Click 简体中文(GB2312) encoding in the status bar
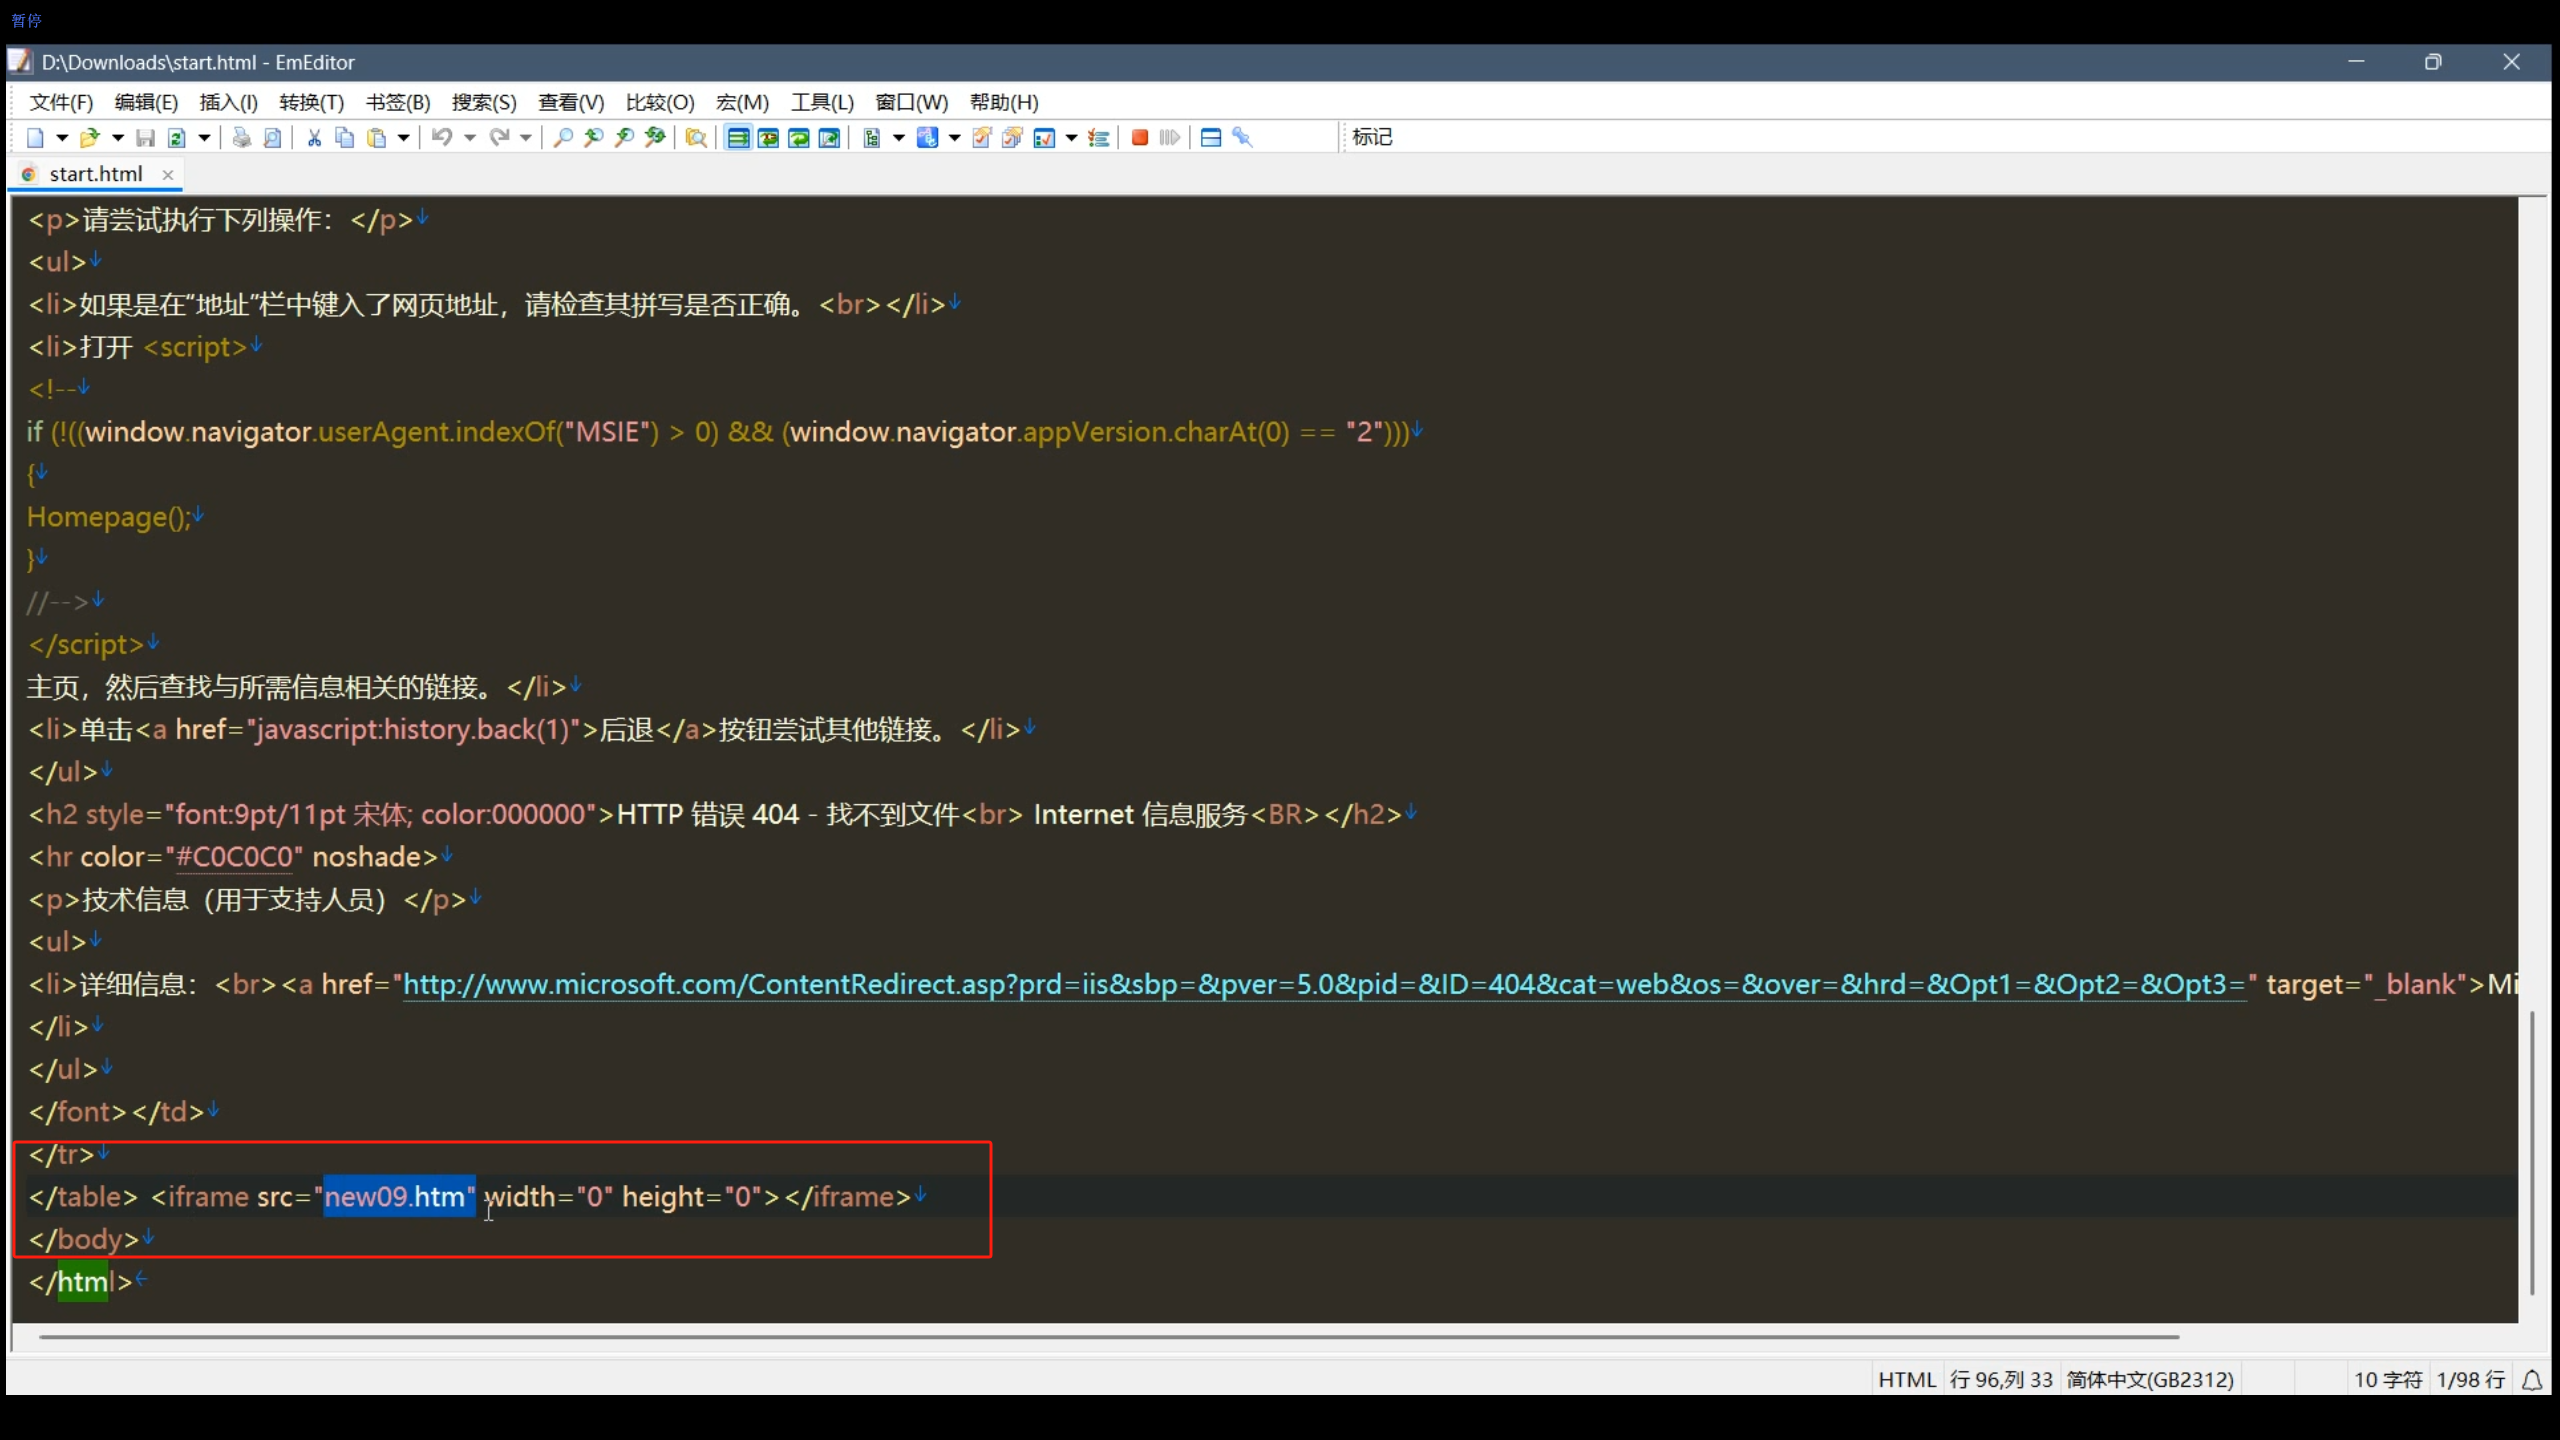The height and width of the screenshot is (1440, 2560). (x=2150, y=1379)
